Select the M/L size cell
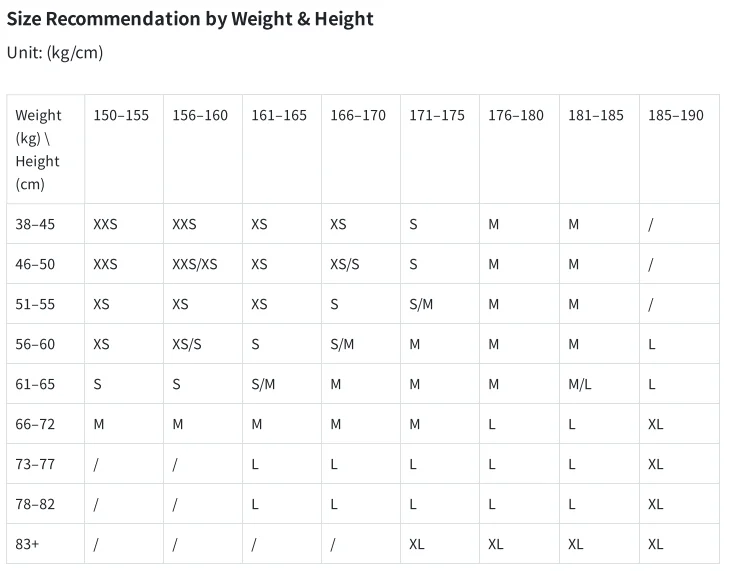Image resolution: width=730 pixels, height=571 pixels. point(580,384)
